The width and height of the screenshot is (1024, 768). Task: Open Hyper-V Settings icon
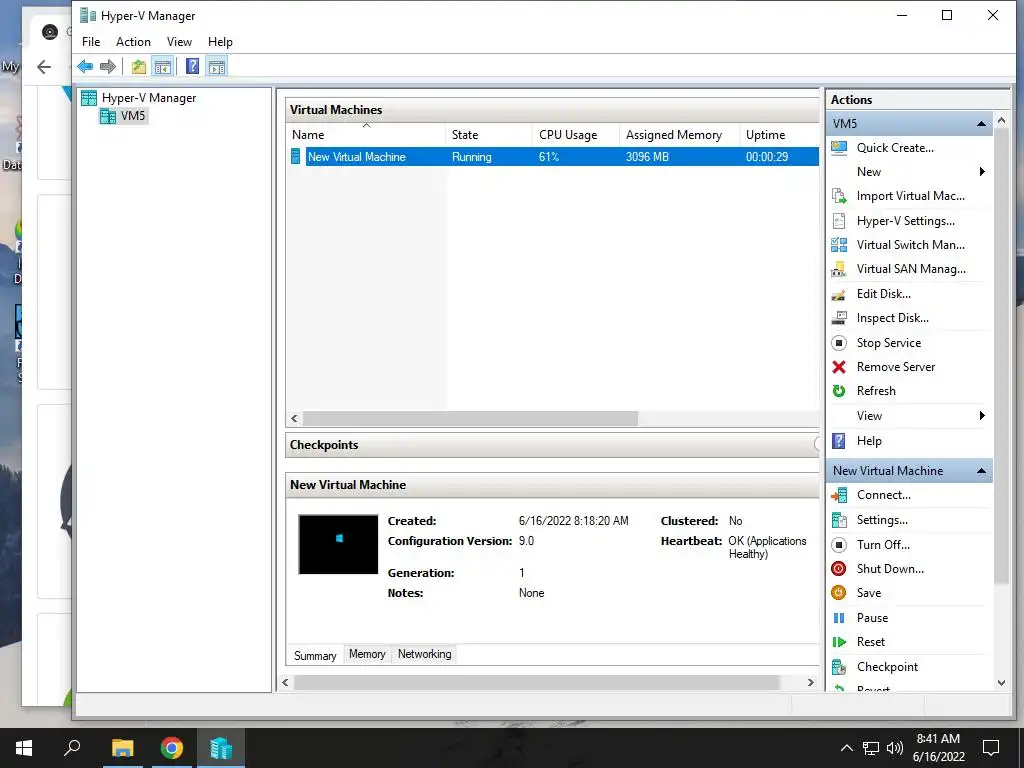click(x=839, y=221)
